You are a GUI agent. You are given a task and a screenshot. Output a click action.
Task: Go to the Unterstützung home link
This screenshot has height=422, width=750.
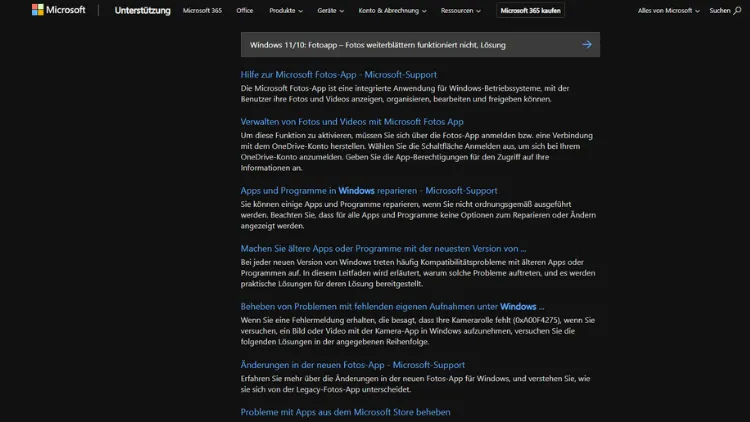pyautogui.click(x=141, y=10)
